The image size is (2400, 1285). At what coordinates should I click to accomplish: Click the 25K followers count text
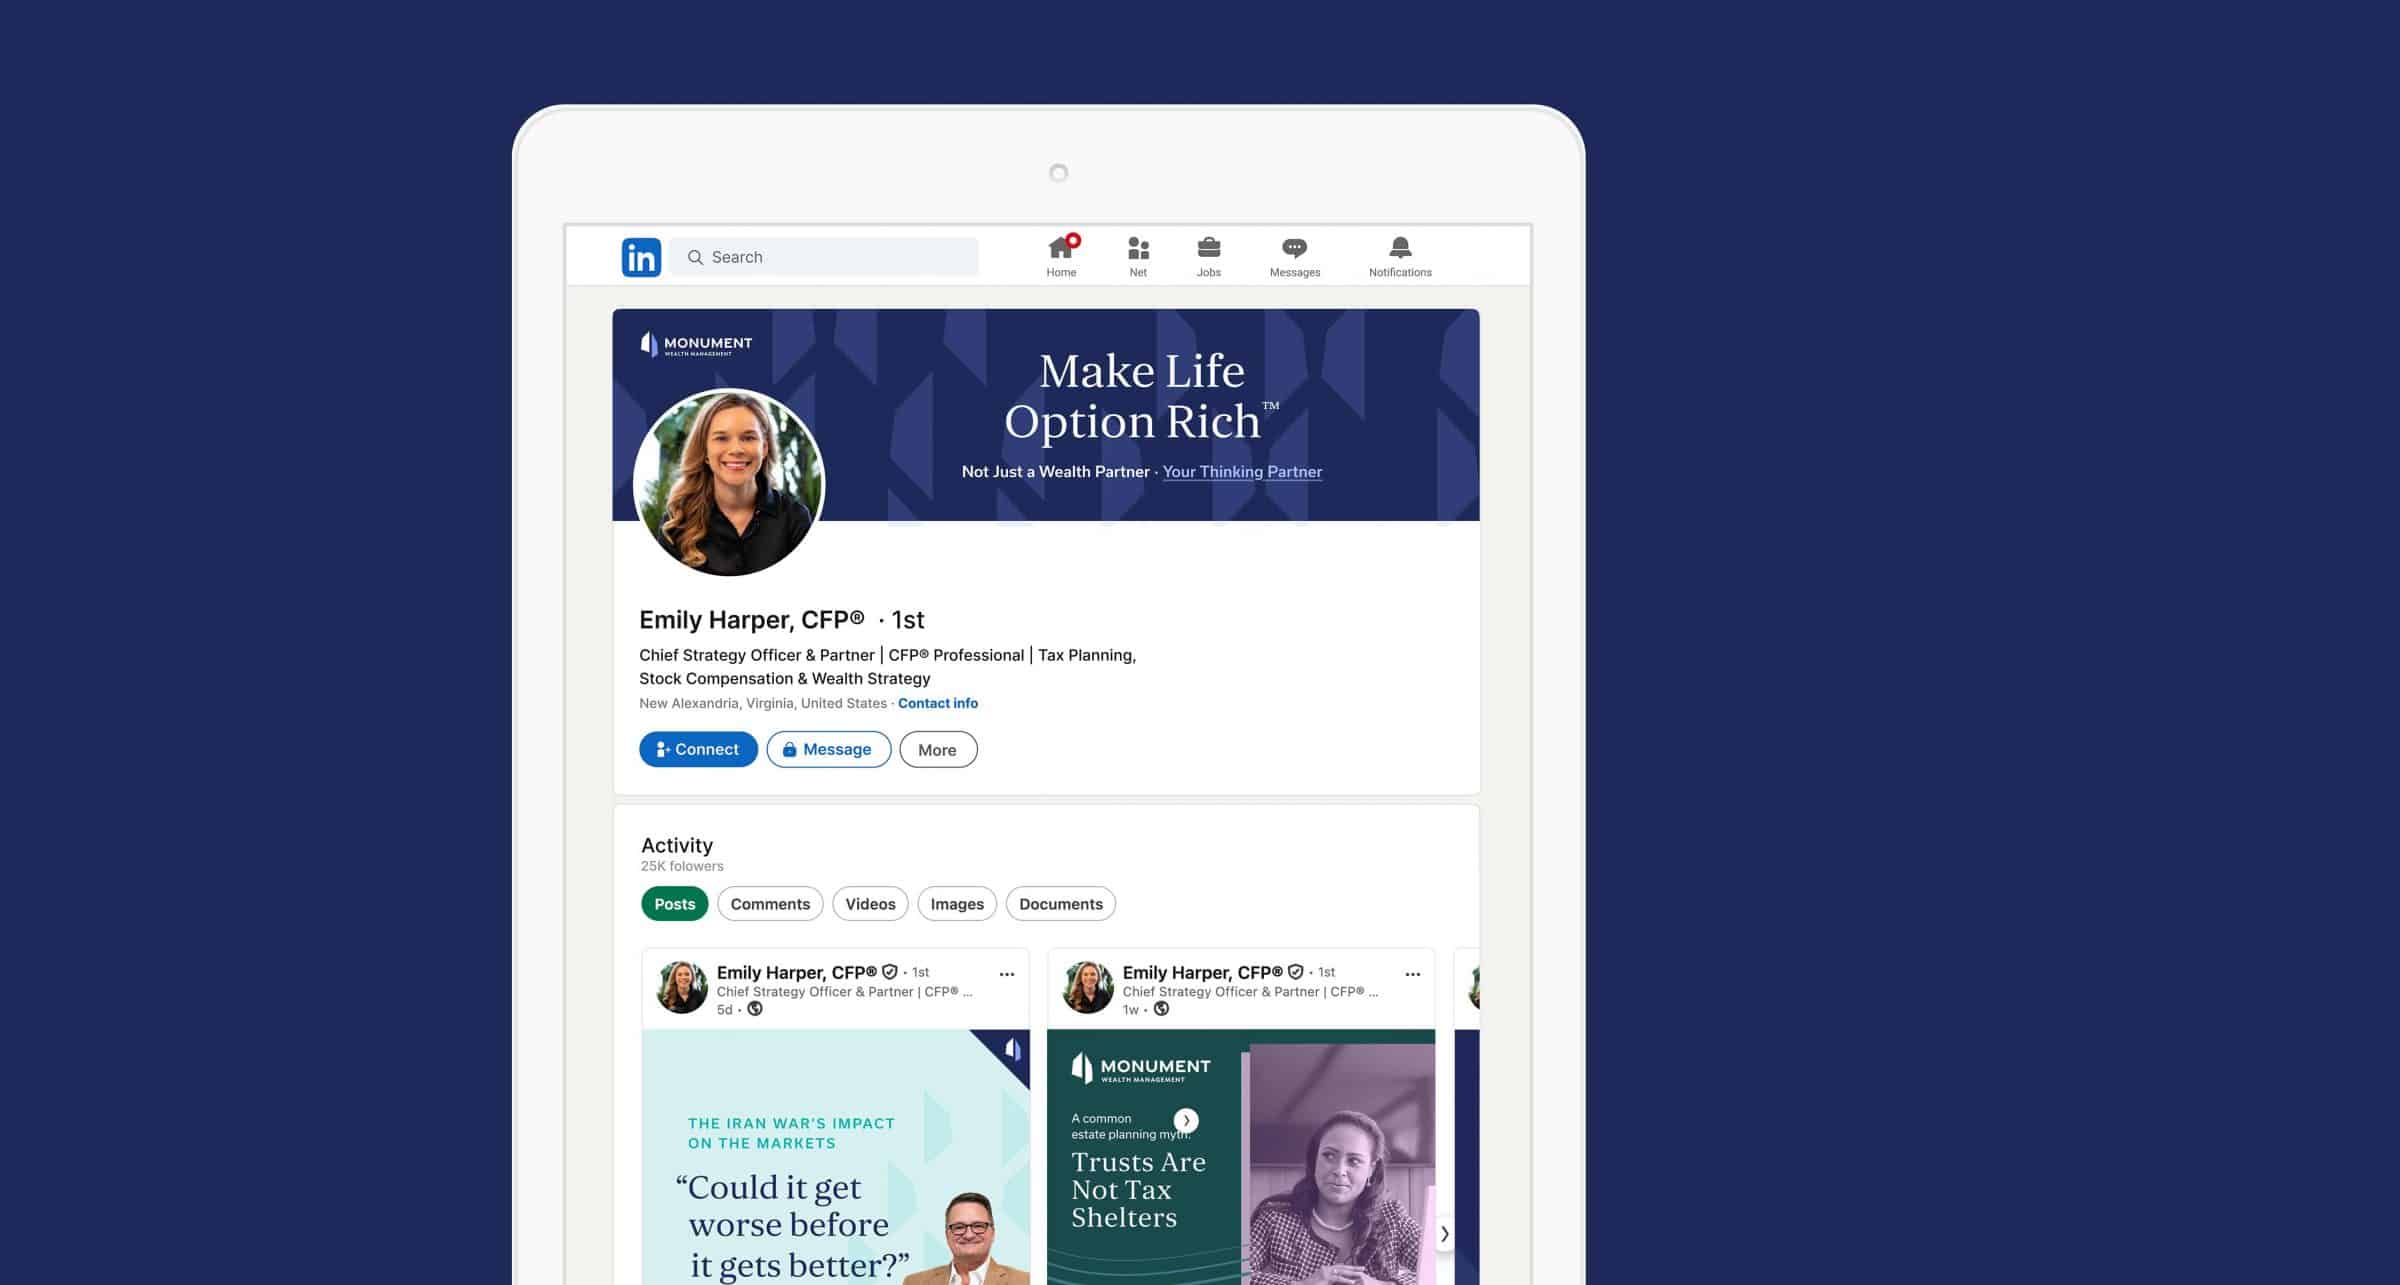pyautogui.click(x=682, y=866)
